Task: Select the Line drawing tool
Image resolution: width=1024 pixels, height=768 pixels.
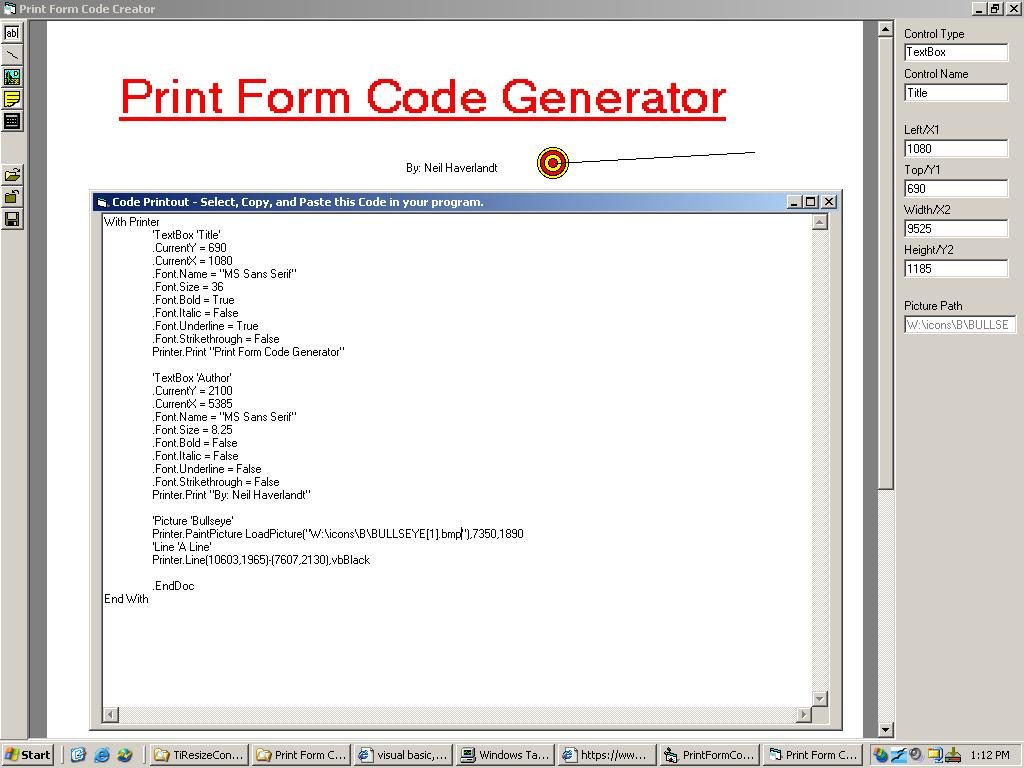Action: tap(12, 55)
